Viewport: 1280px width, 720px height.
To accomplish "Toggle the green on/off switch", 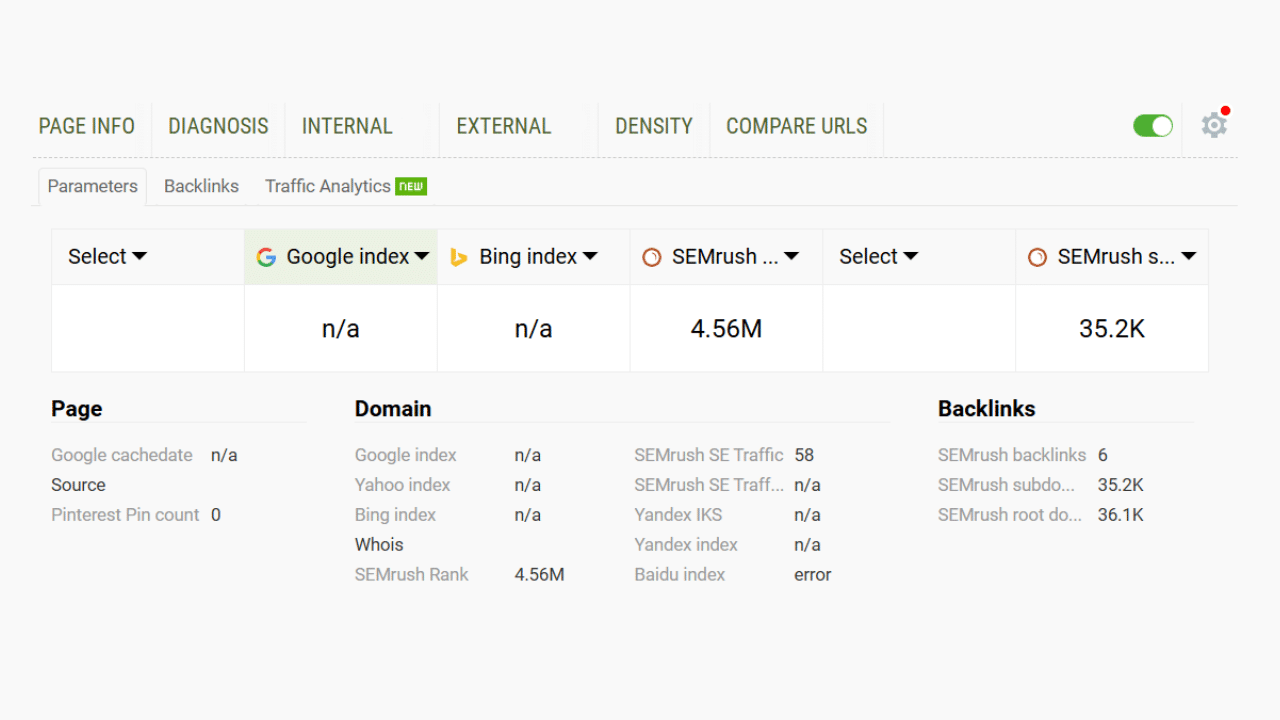I will click(1152, 126).
